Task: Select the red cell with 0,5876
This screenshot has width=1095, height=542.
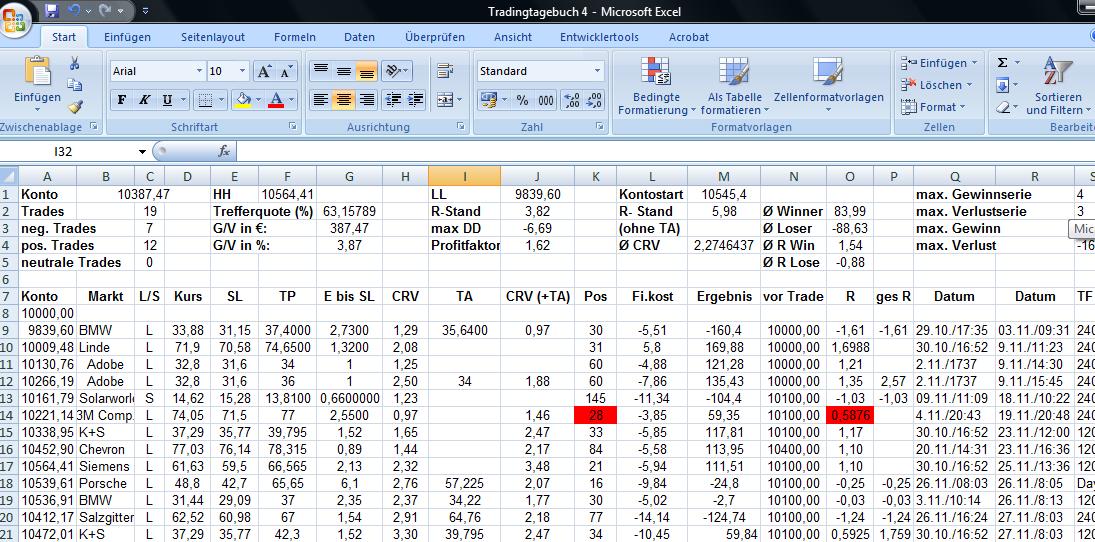Action: pyautogui.click(x=849, y=415)
